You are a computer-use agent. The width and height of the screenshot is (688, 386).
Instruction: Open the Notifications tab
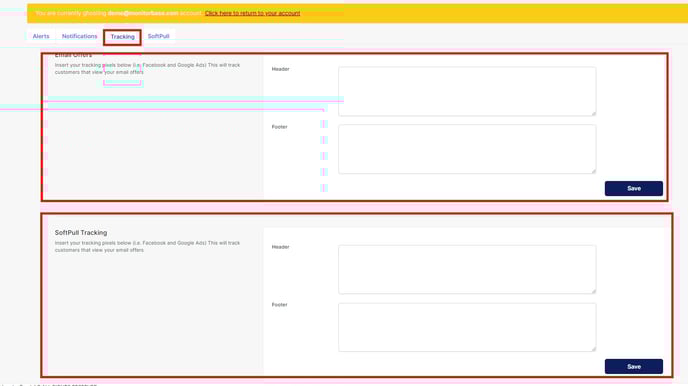point(79,36)
